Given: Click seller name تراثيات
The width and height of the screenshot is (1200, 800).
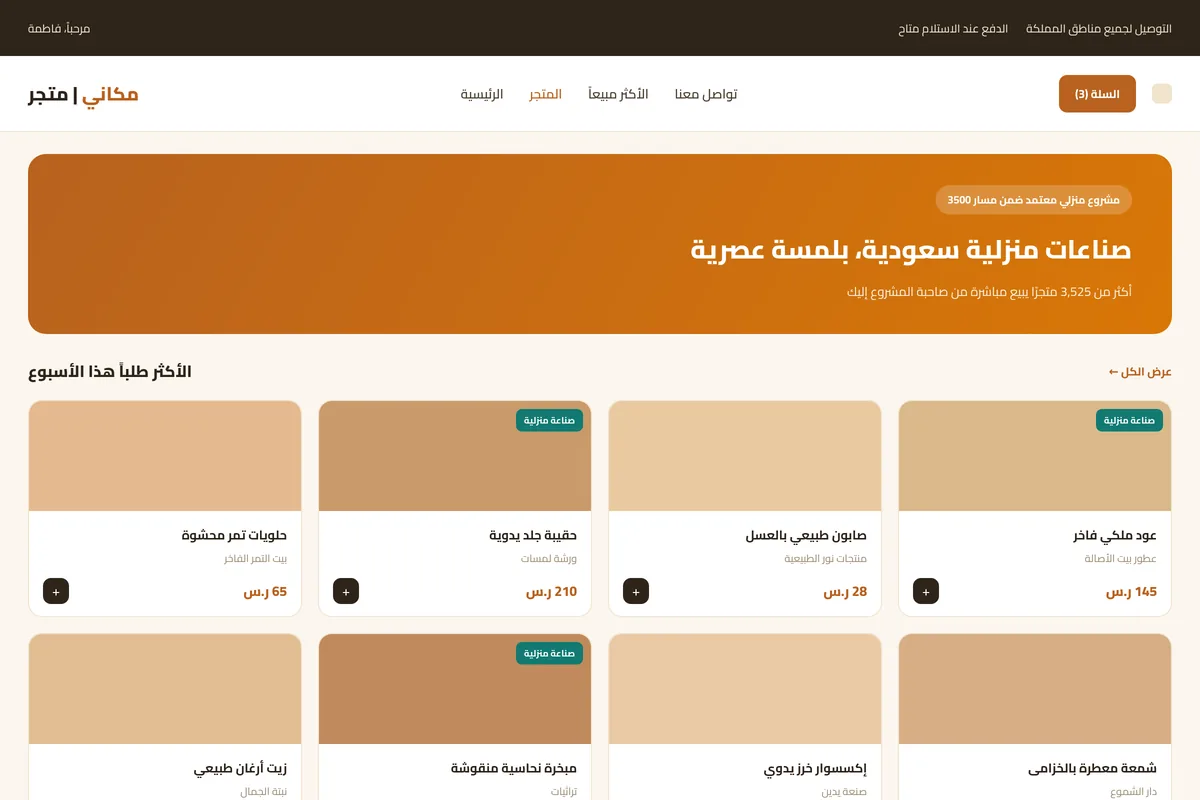Looking at the screenshot, I should [564, 792].
